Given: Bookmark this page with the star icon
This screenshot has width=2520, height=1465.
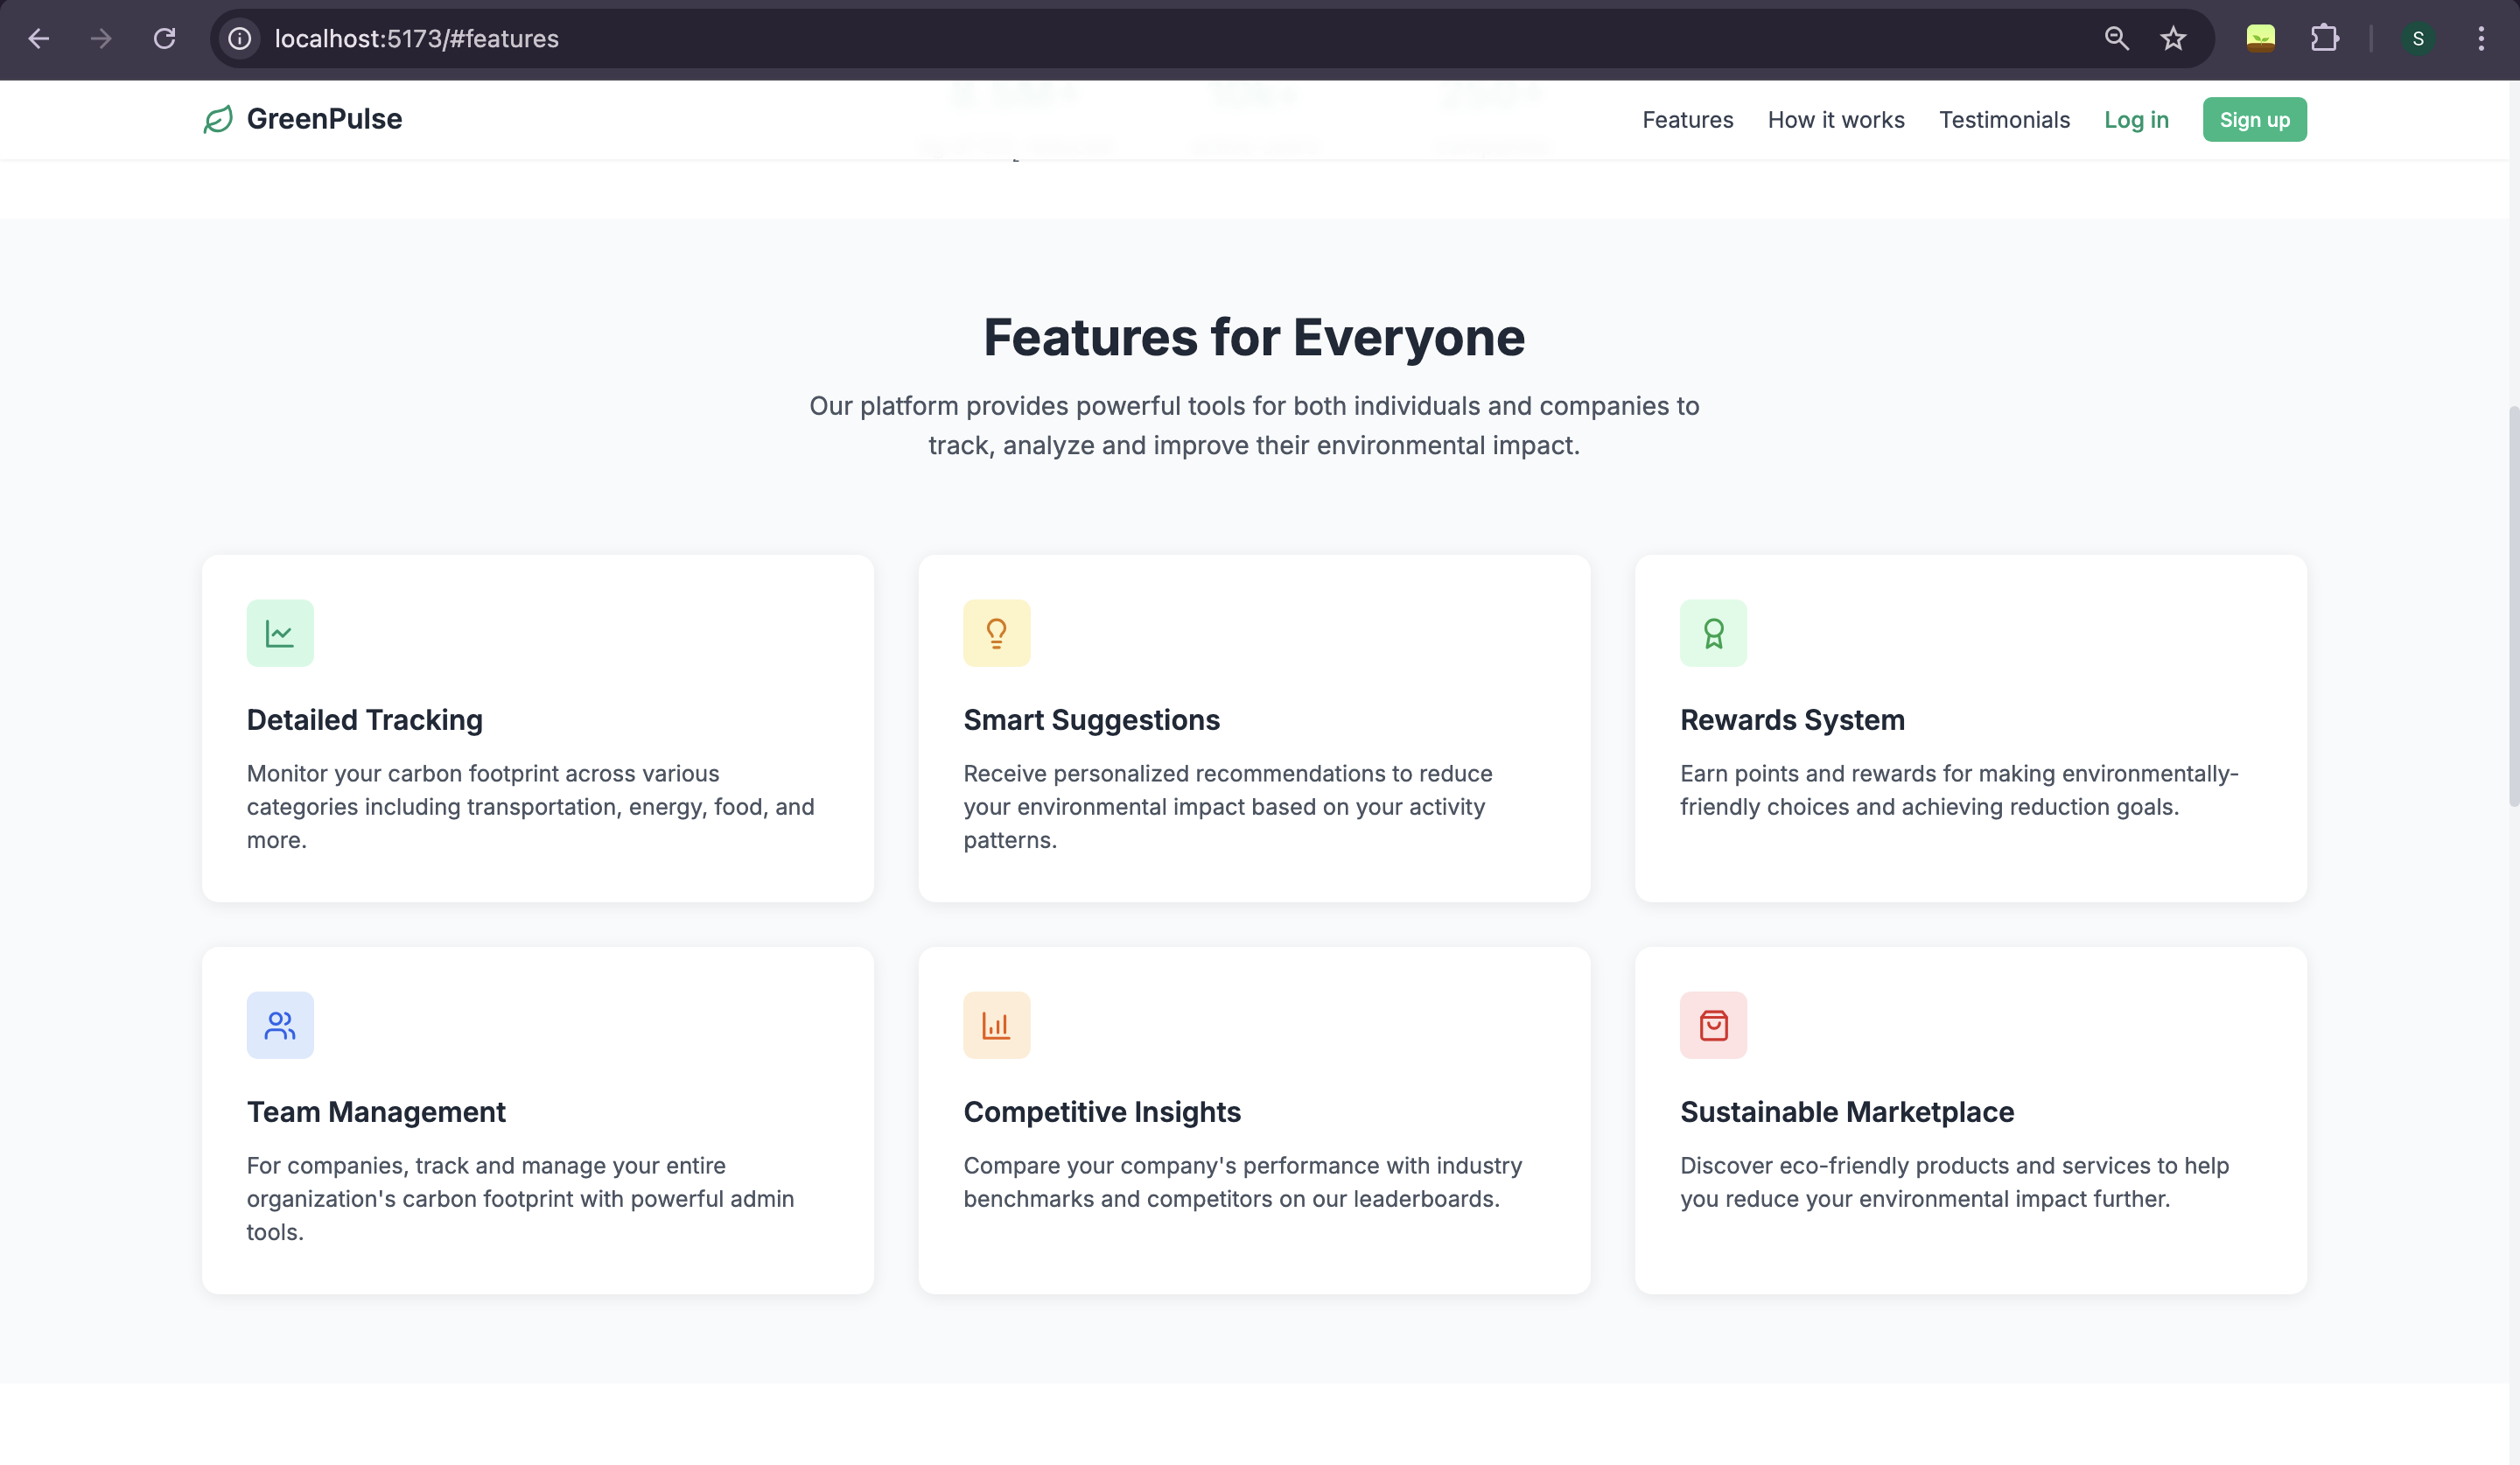Looking at the screenshot, I should point(2172,39).
